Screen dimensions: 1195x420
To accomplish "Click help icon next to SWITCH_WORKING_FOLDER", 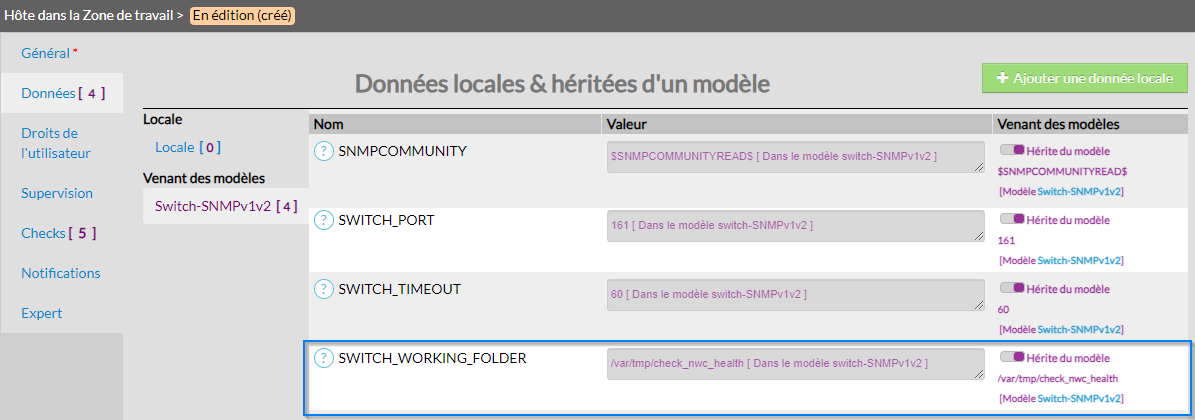I will click(x=323, y=358).
